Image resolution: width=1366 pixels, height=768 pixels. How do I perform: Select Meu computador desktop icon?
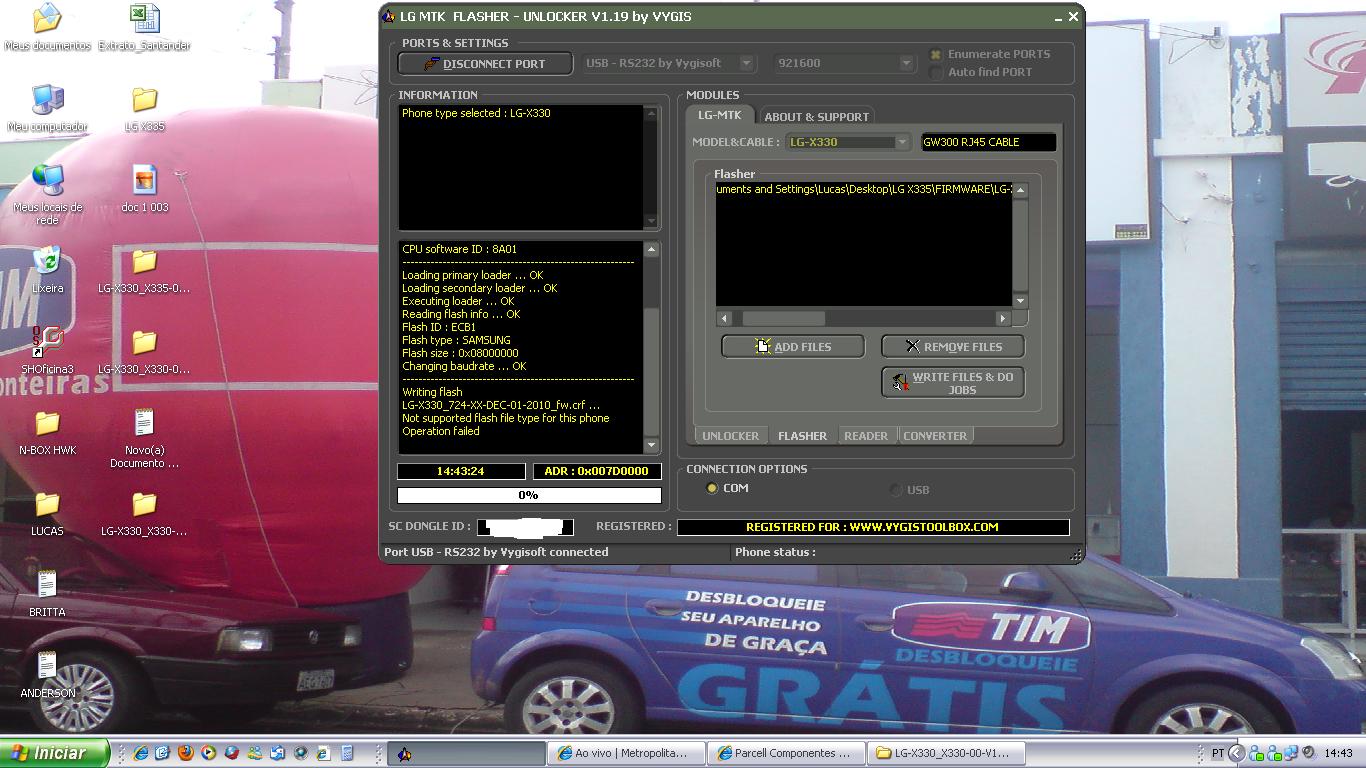[47, 108]
